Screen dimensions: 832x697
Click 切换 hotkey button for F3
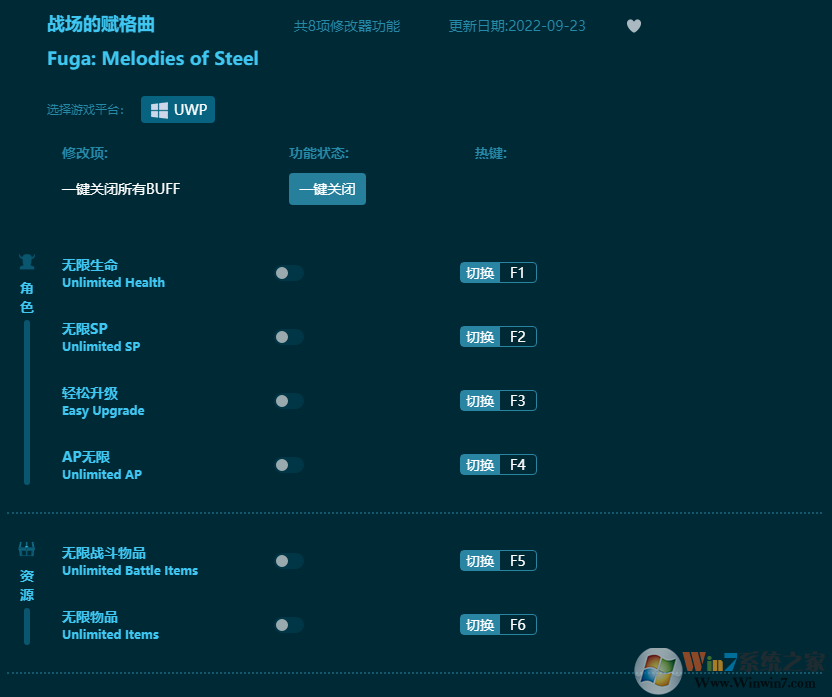point(480,401)
